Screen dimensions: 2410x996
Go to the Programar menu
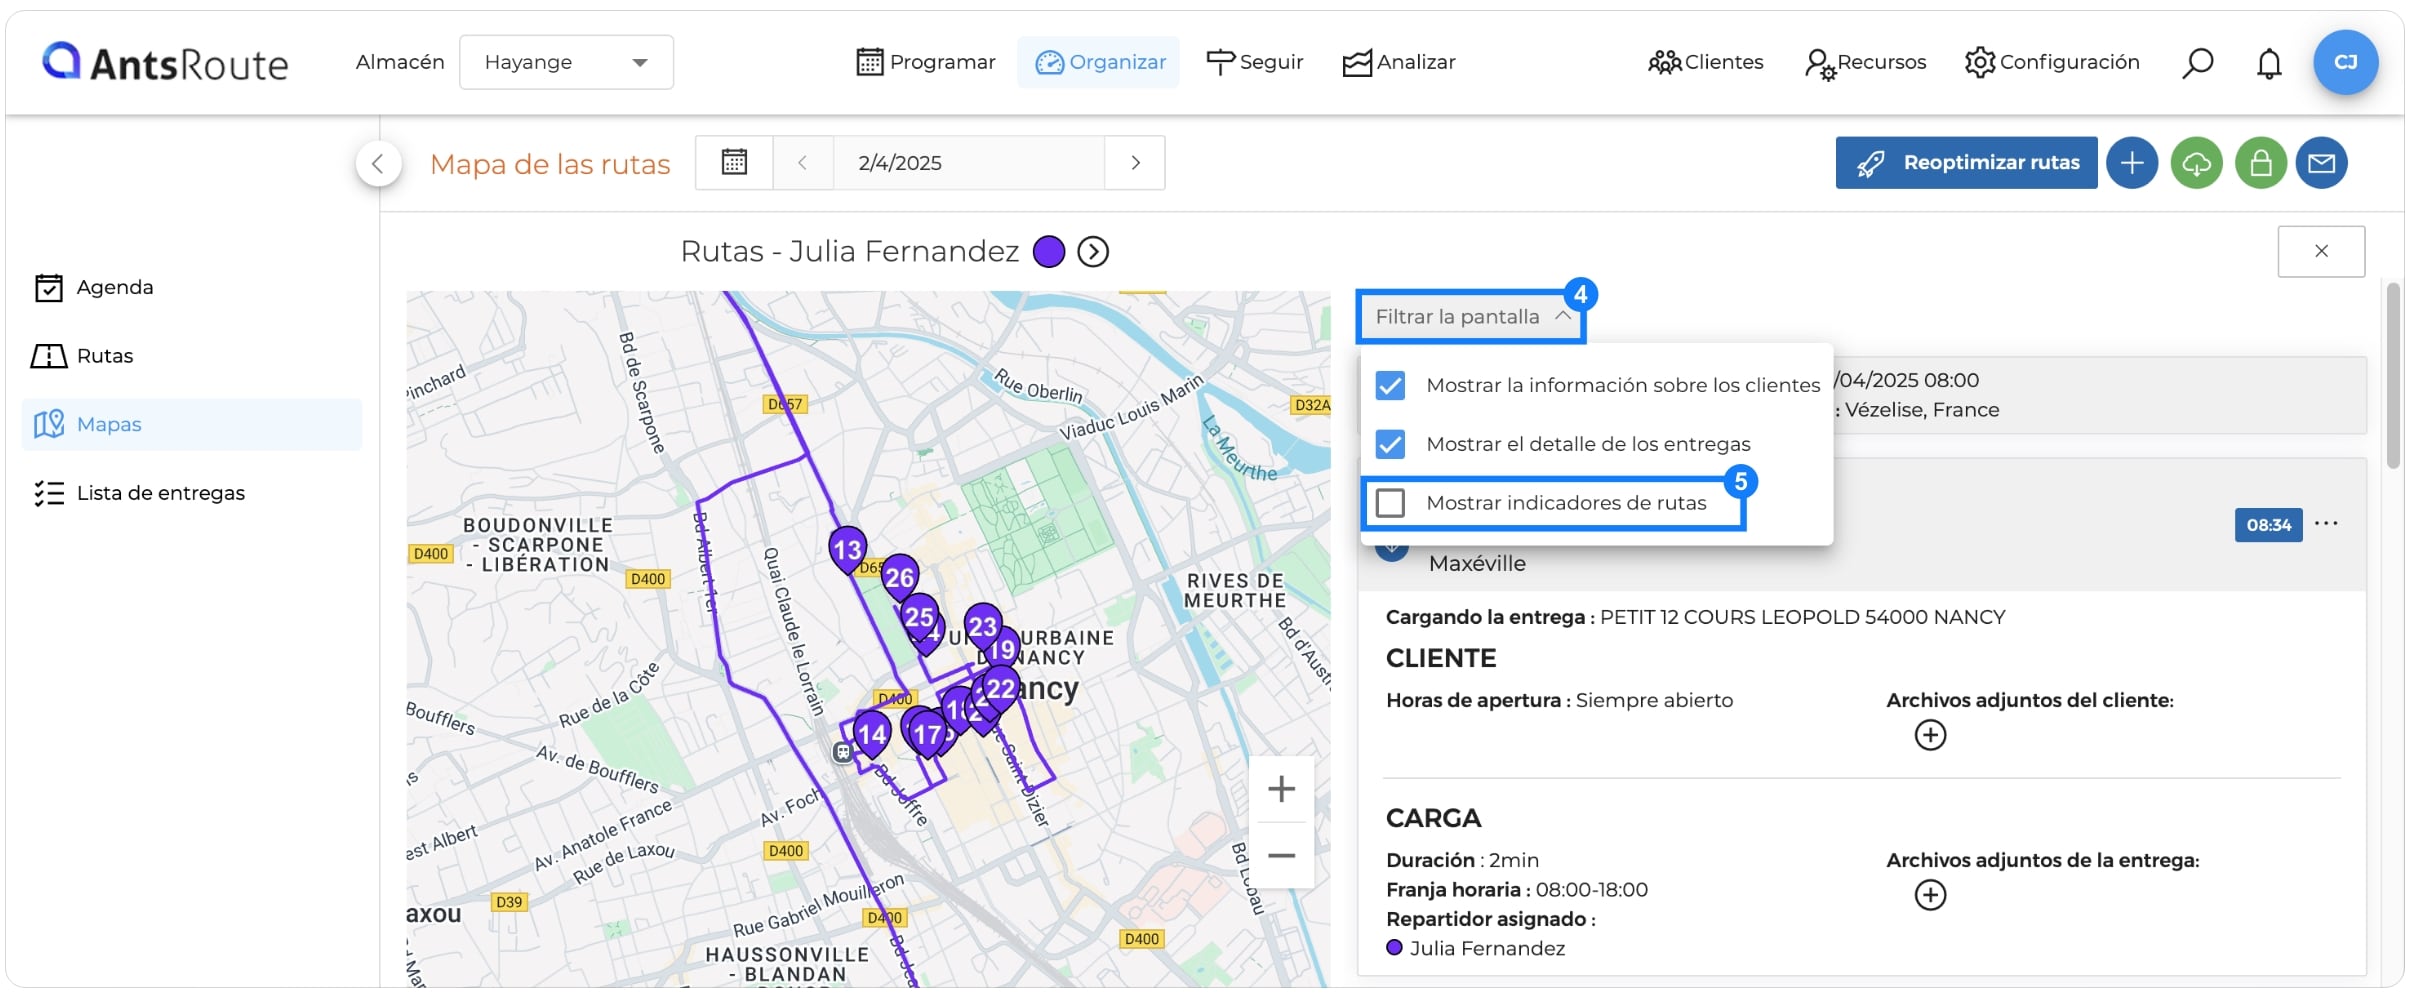click(926, 62)
